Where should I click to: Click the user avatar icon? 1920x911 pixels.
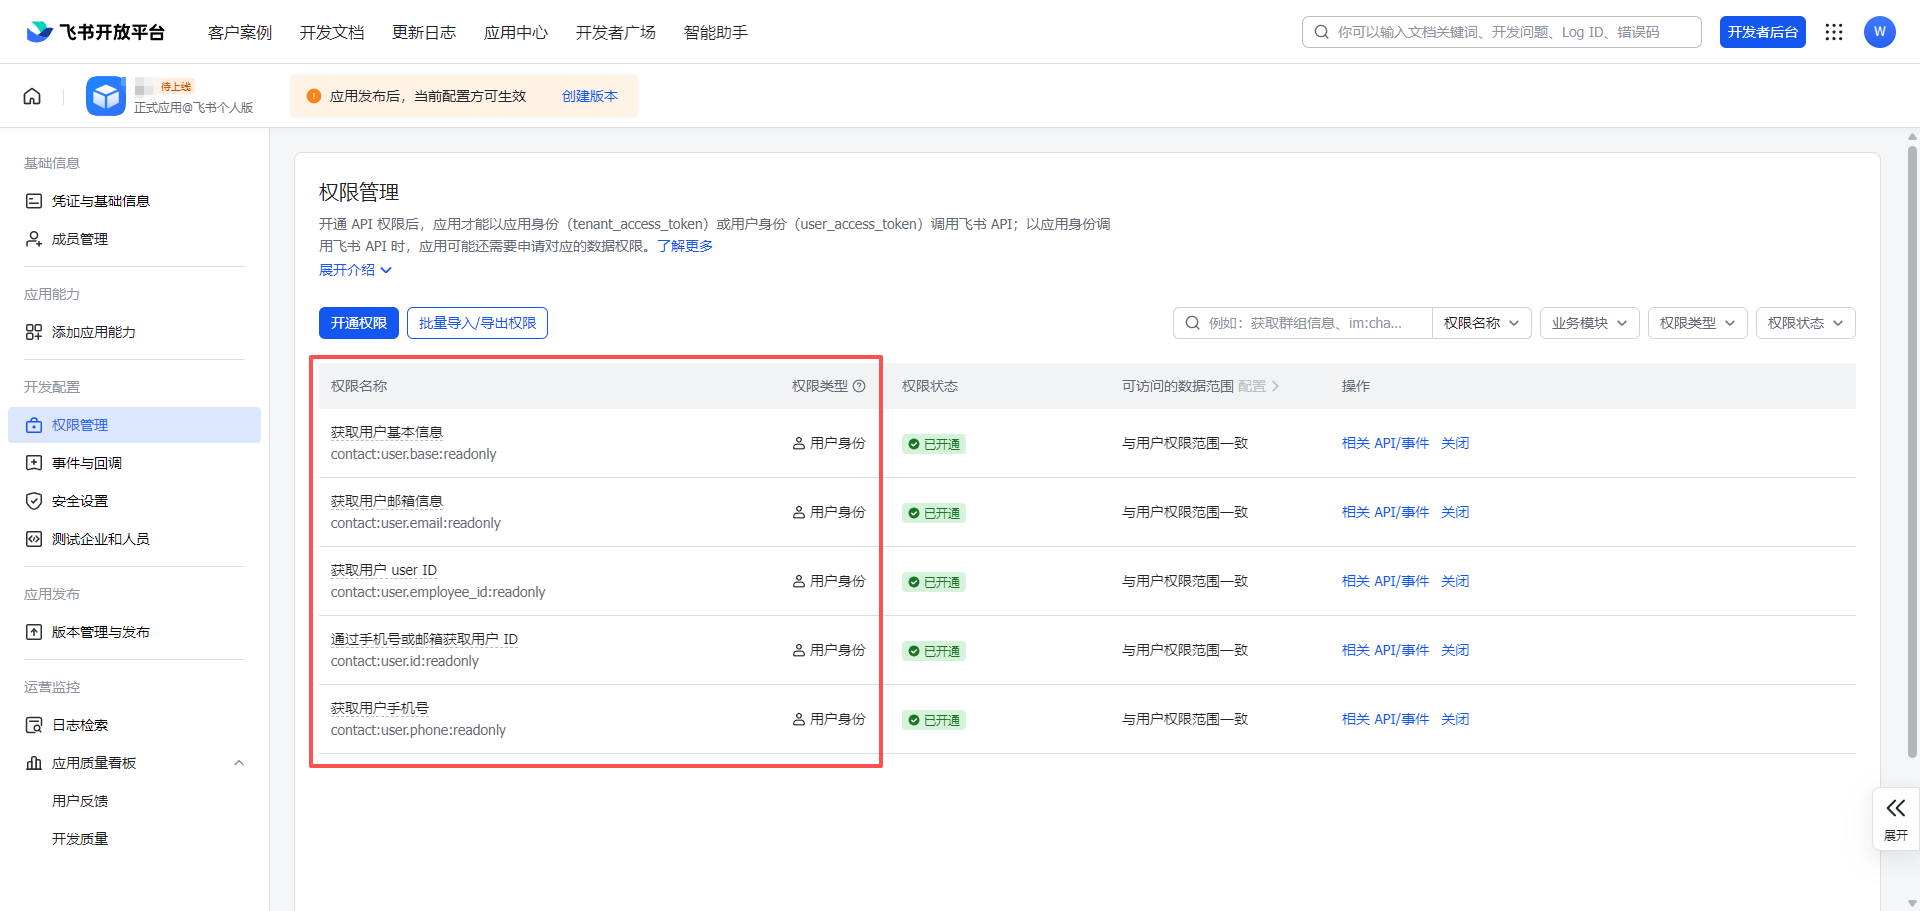point(1879,32)
